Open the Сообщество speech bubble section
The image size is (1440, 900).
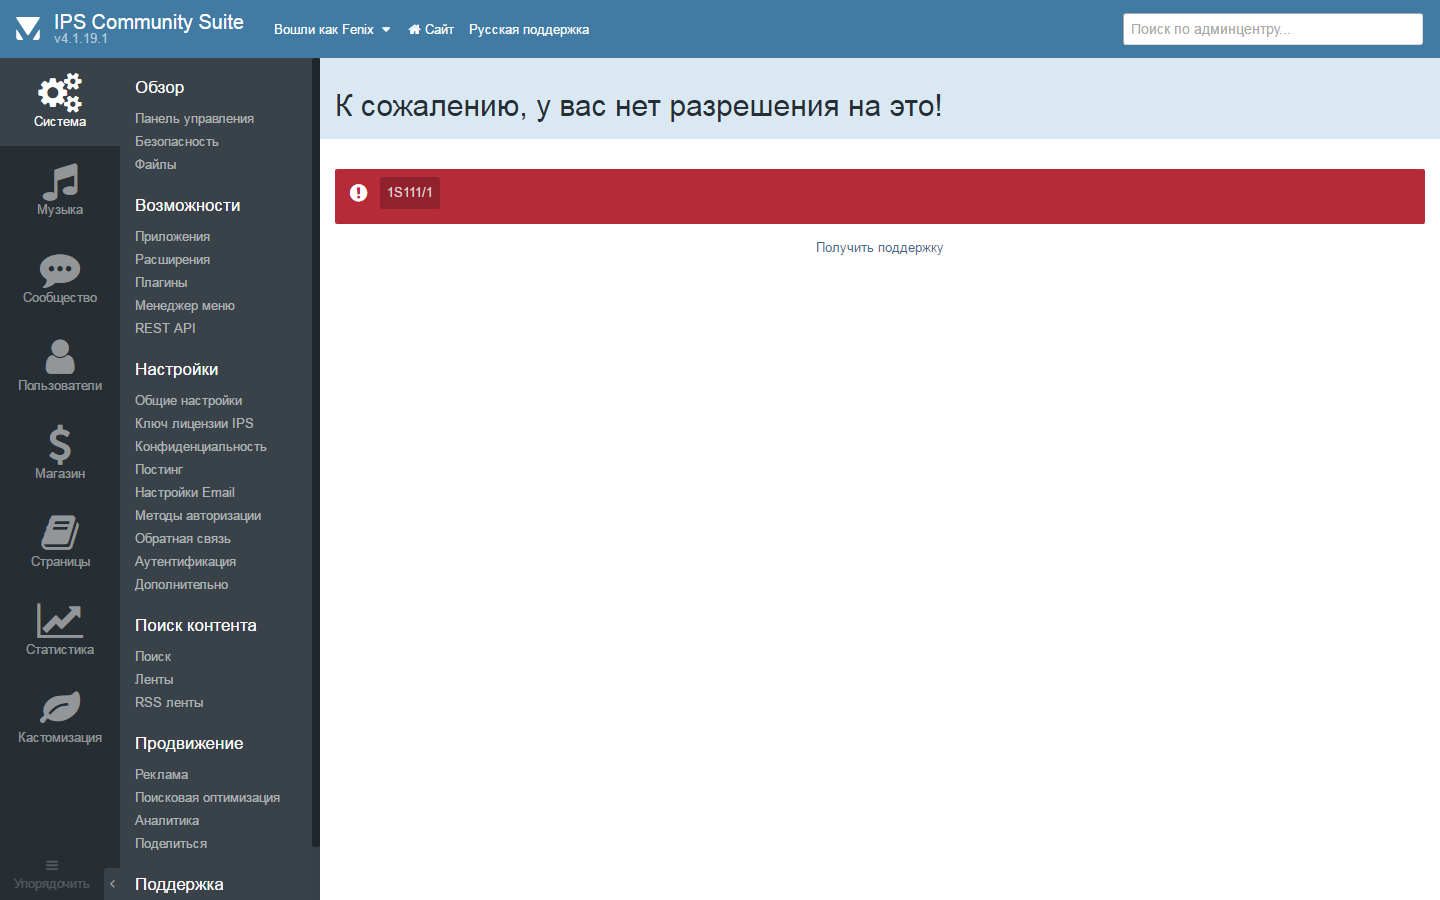tap(60, 278)
